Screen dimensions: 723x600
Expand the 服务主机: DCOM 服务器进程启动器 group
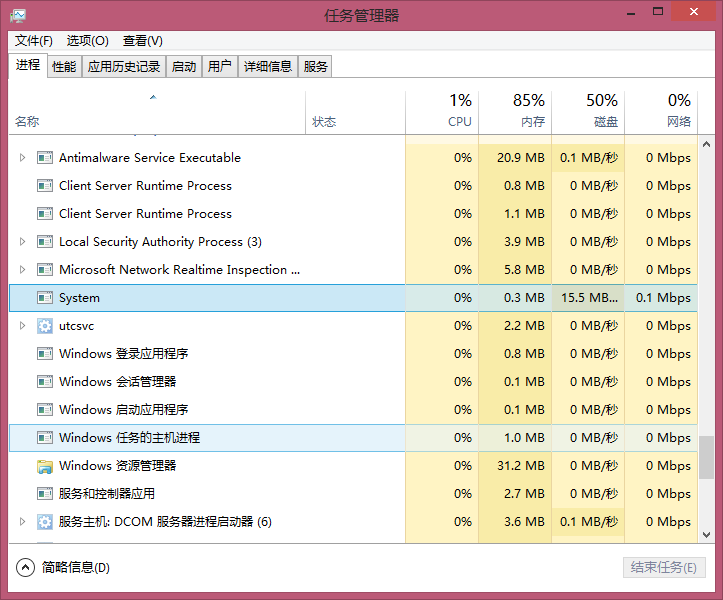[22, 522]
